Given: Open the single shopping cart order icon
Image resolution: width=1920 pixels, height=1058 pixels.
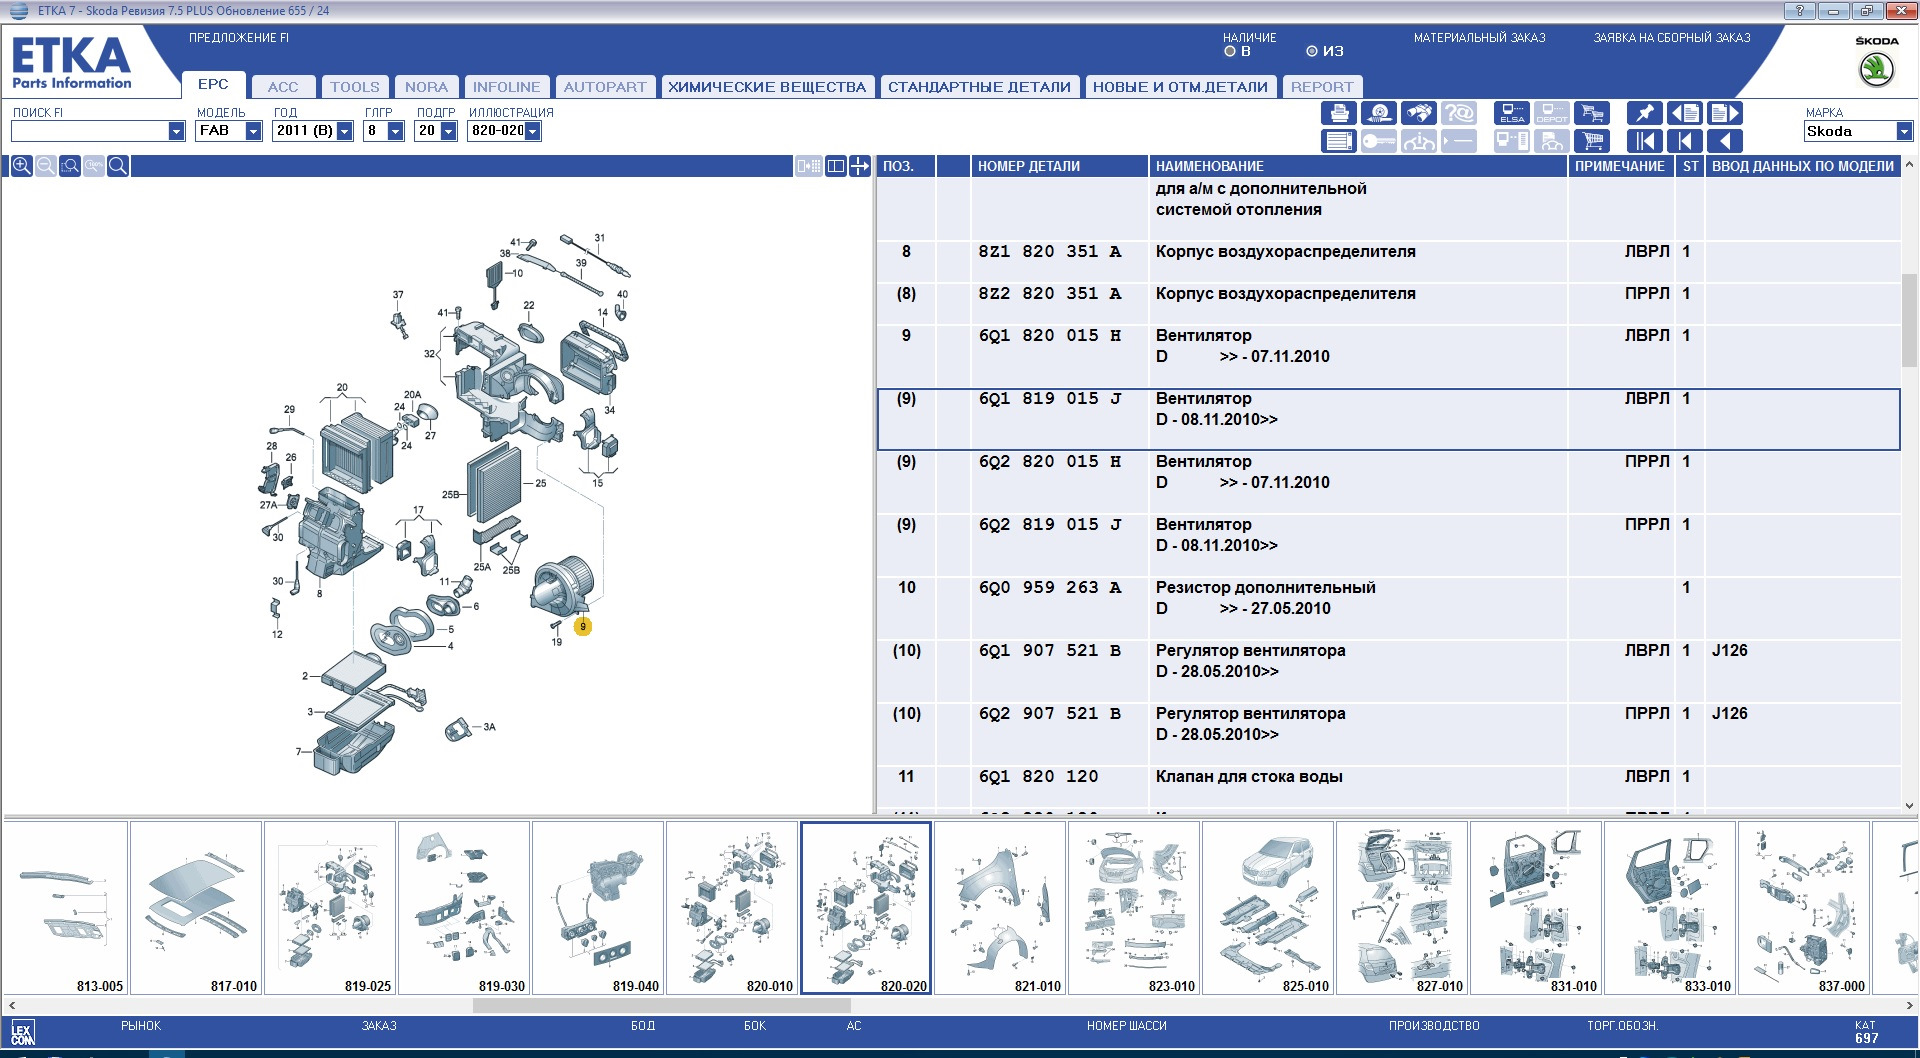Looking at the screenshot, I should pyautogui.click(x=1592, y=141).
